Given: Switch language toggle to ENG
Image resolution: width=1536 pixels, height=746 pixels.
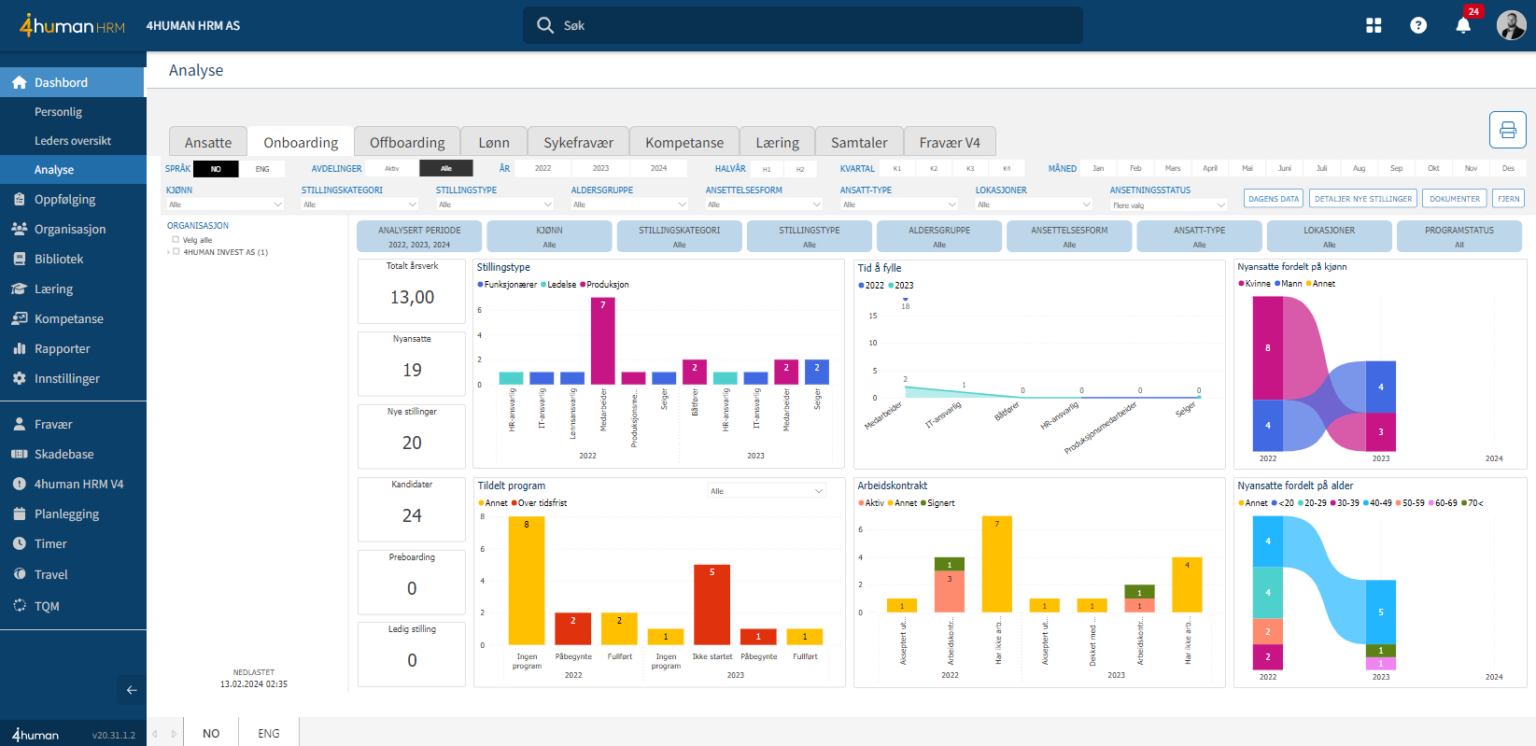Looking at the screenshot, I should point(262,169).
